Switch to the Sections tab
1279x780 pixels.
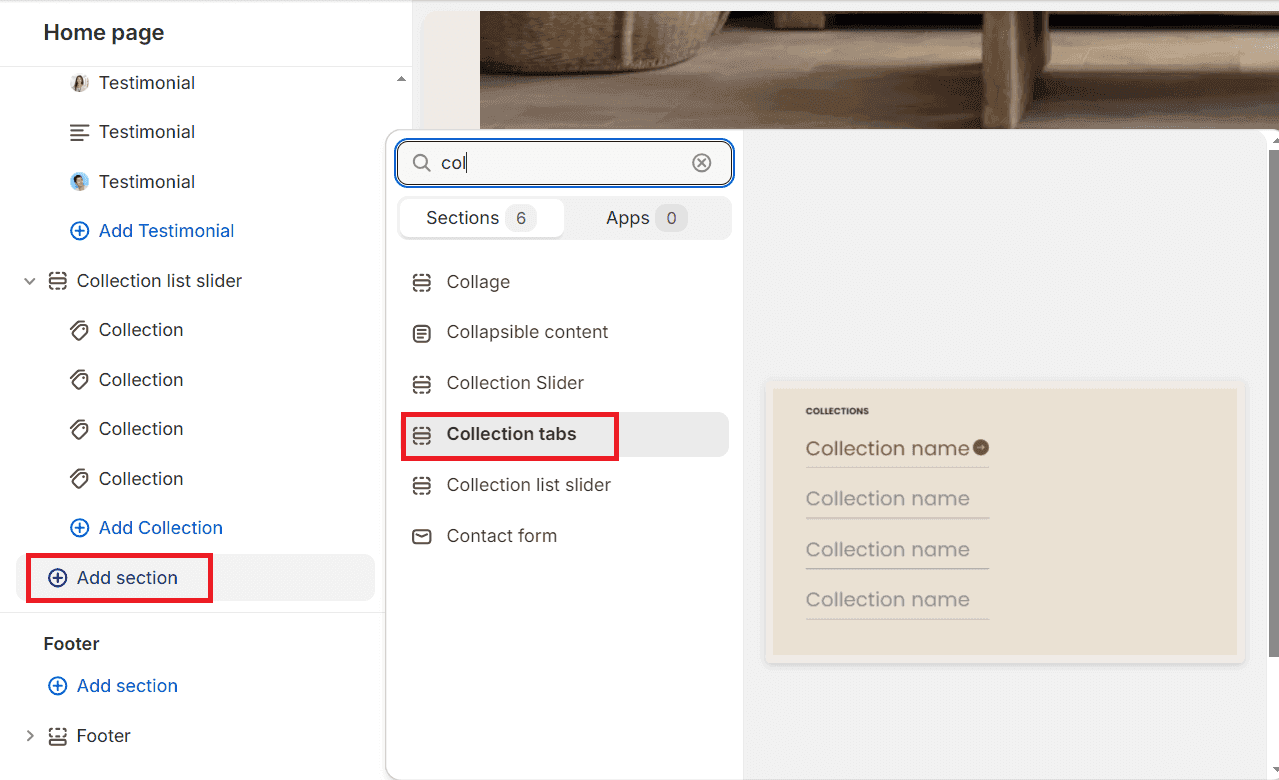[481, 218]
